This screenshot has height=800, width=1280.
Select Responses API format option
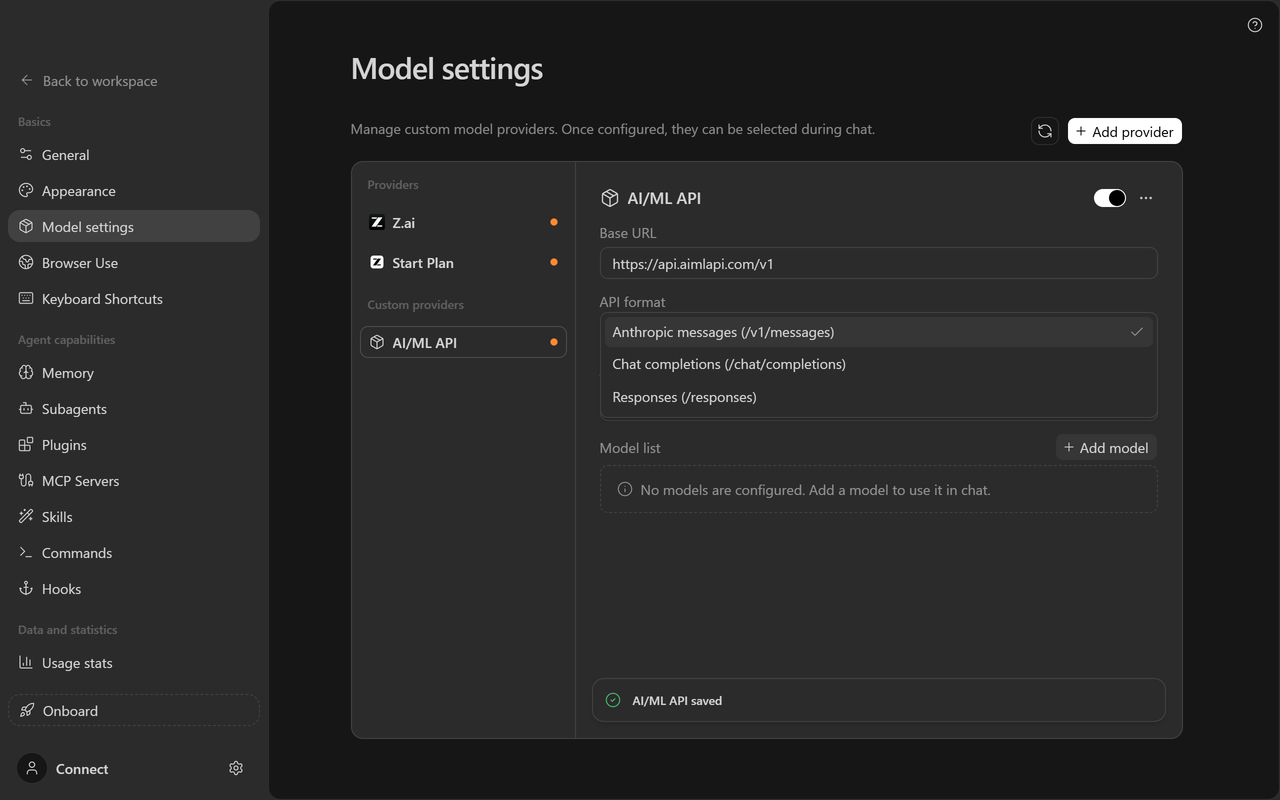(878, 397)
